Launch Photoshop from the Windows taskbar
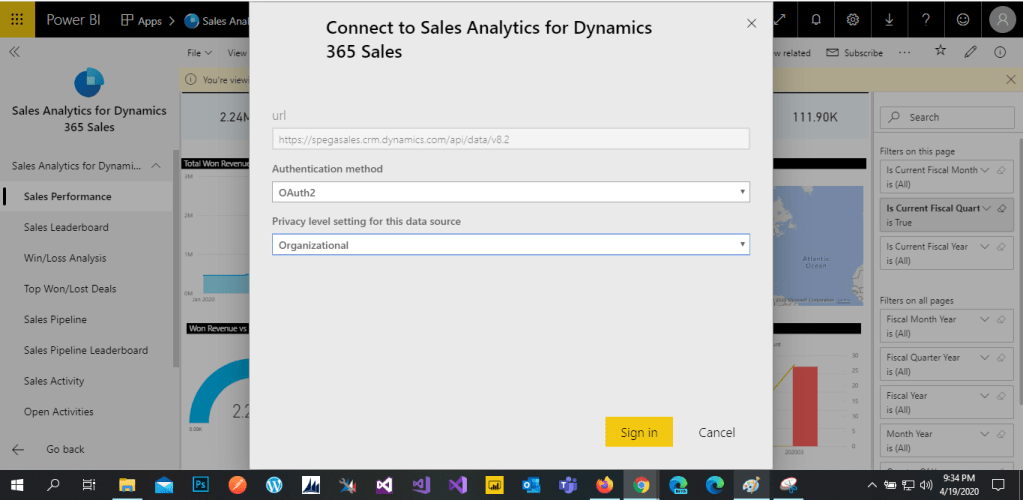This screenshot has width=1023, height=500. coord(200,485)
